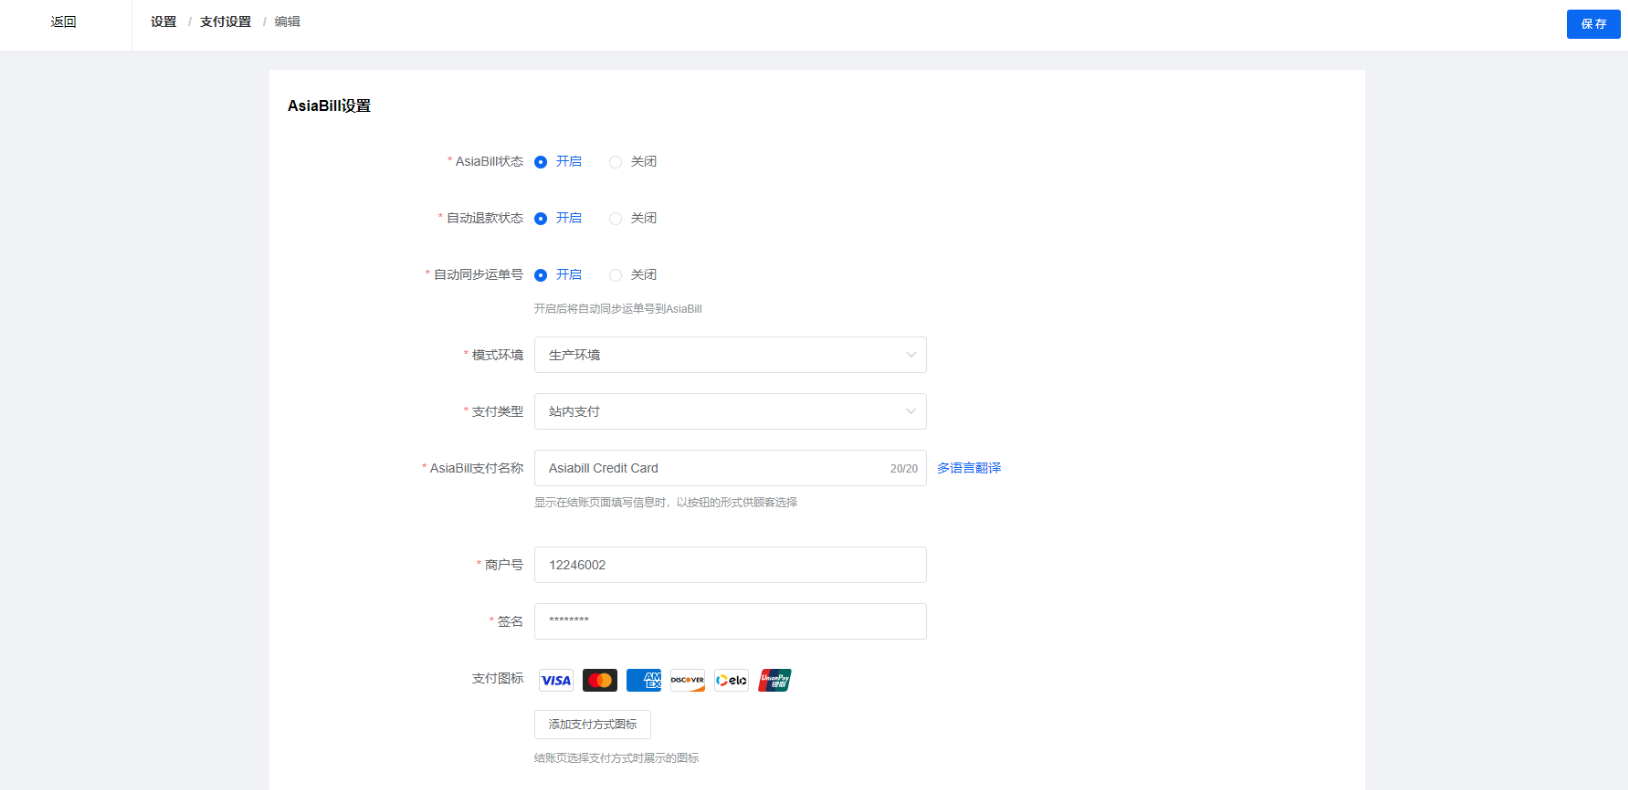The width and height of the screenshot is (1628, 790).
Task: Focus the 商户号 field containing 12246002
Action: [x=730, y=565]
